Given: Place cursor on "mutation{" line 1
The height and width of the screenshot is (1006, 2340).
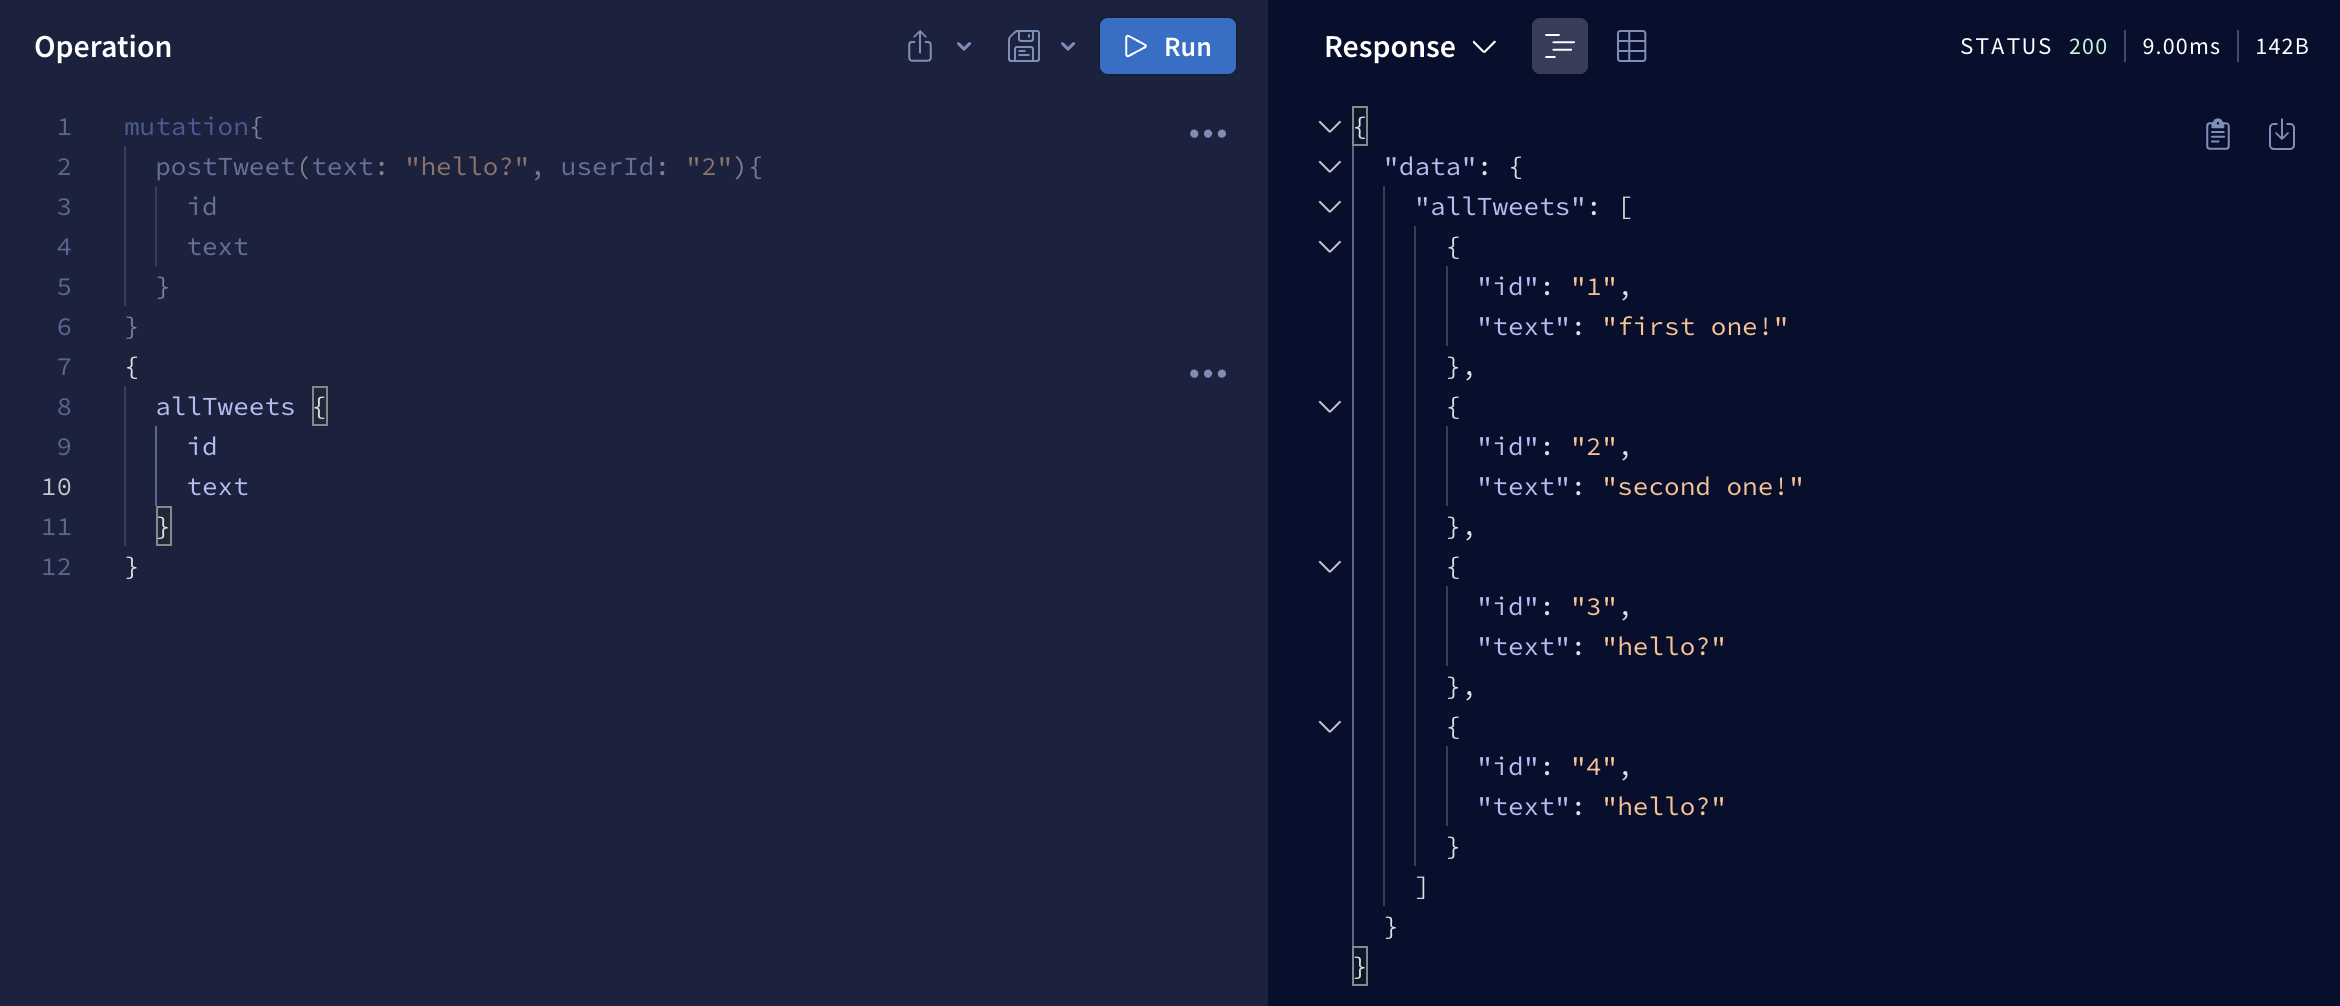Looking at the screenshot, I should click(x=193, y=127).
